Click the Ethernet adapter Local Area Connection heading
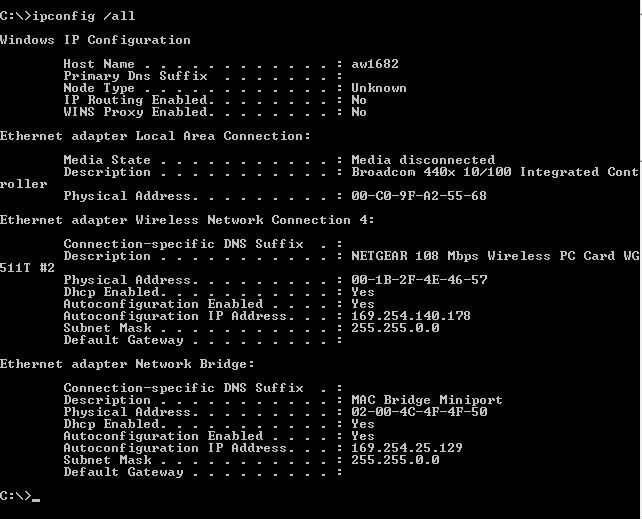The width and height of the screenshot is (642, 519). coord(155,136)
